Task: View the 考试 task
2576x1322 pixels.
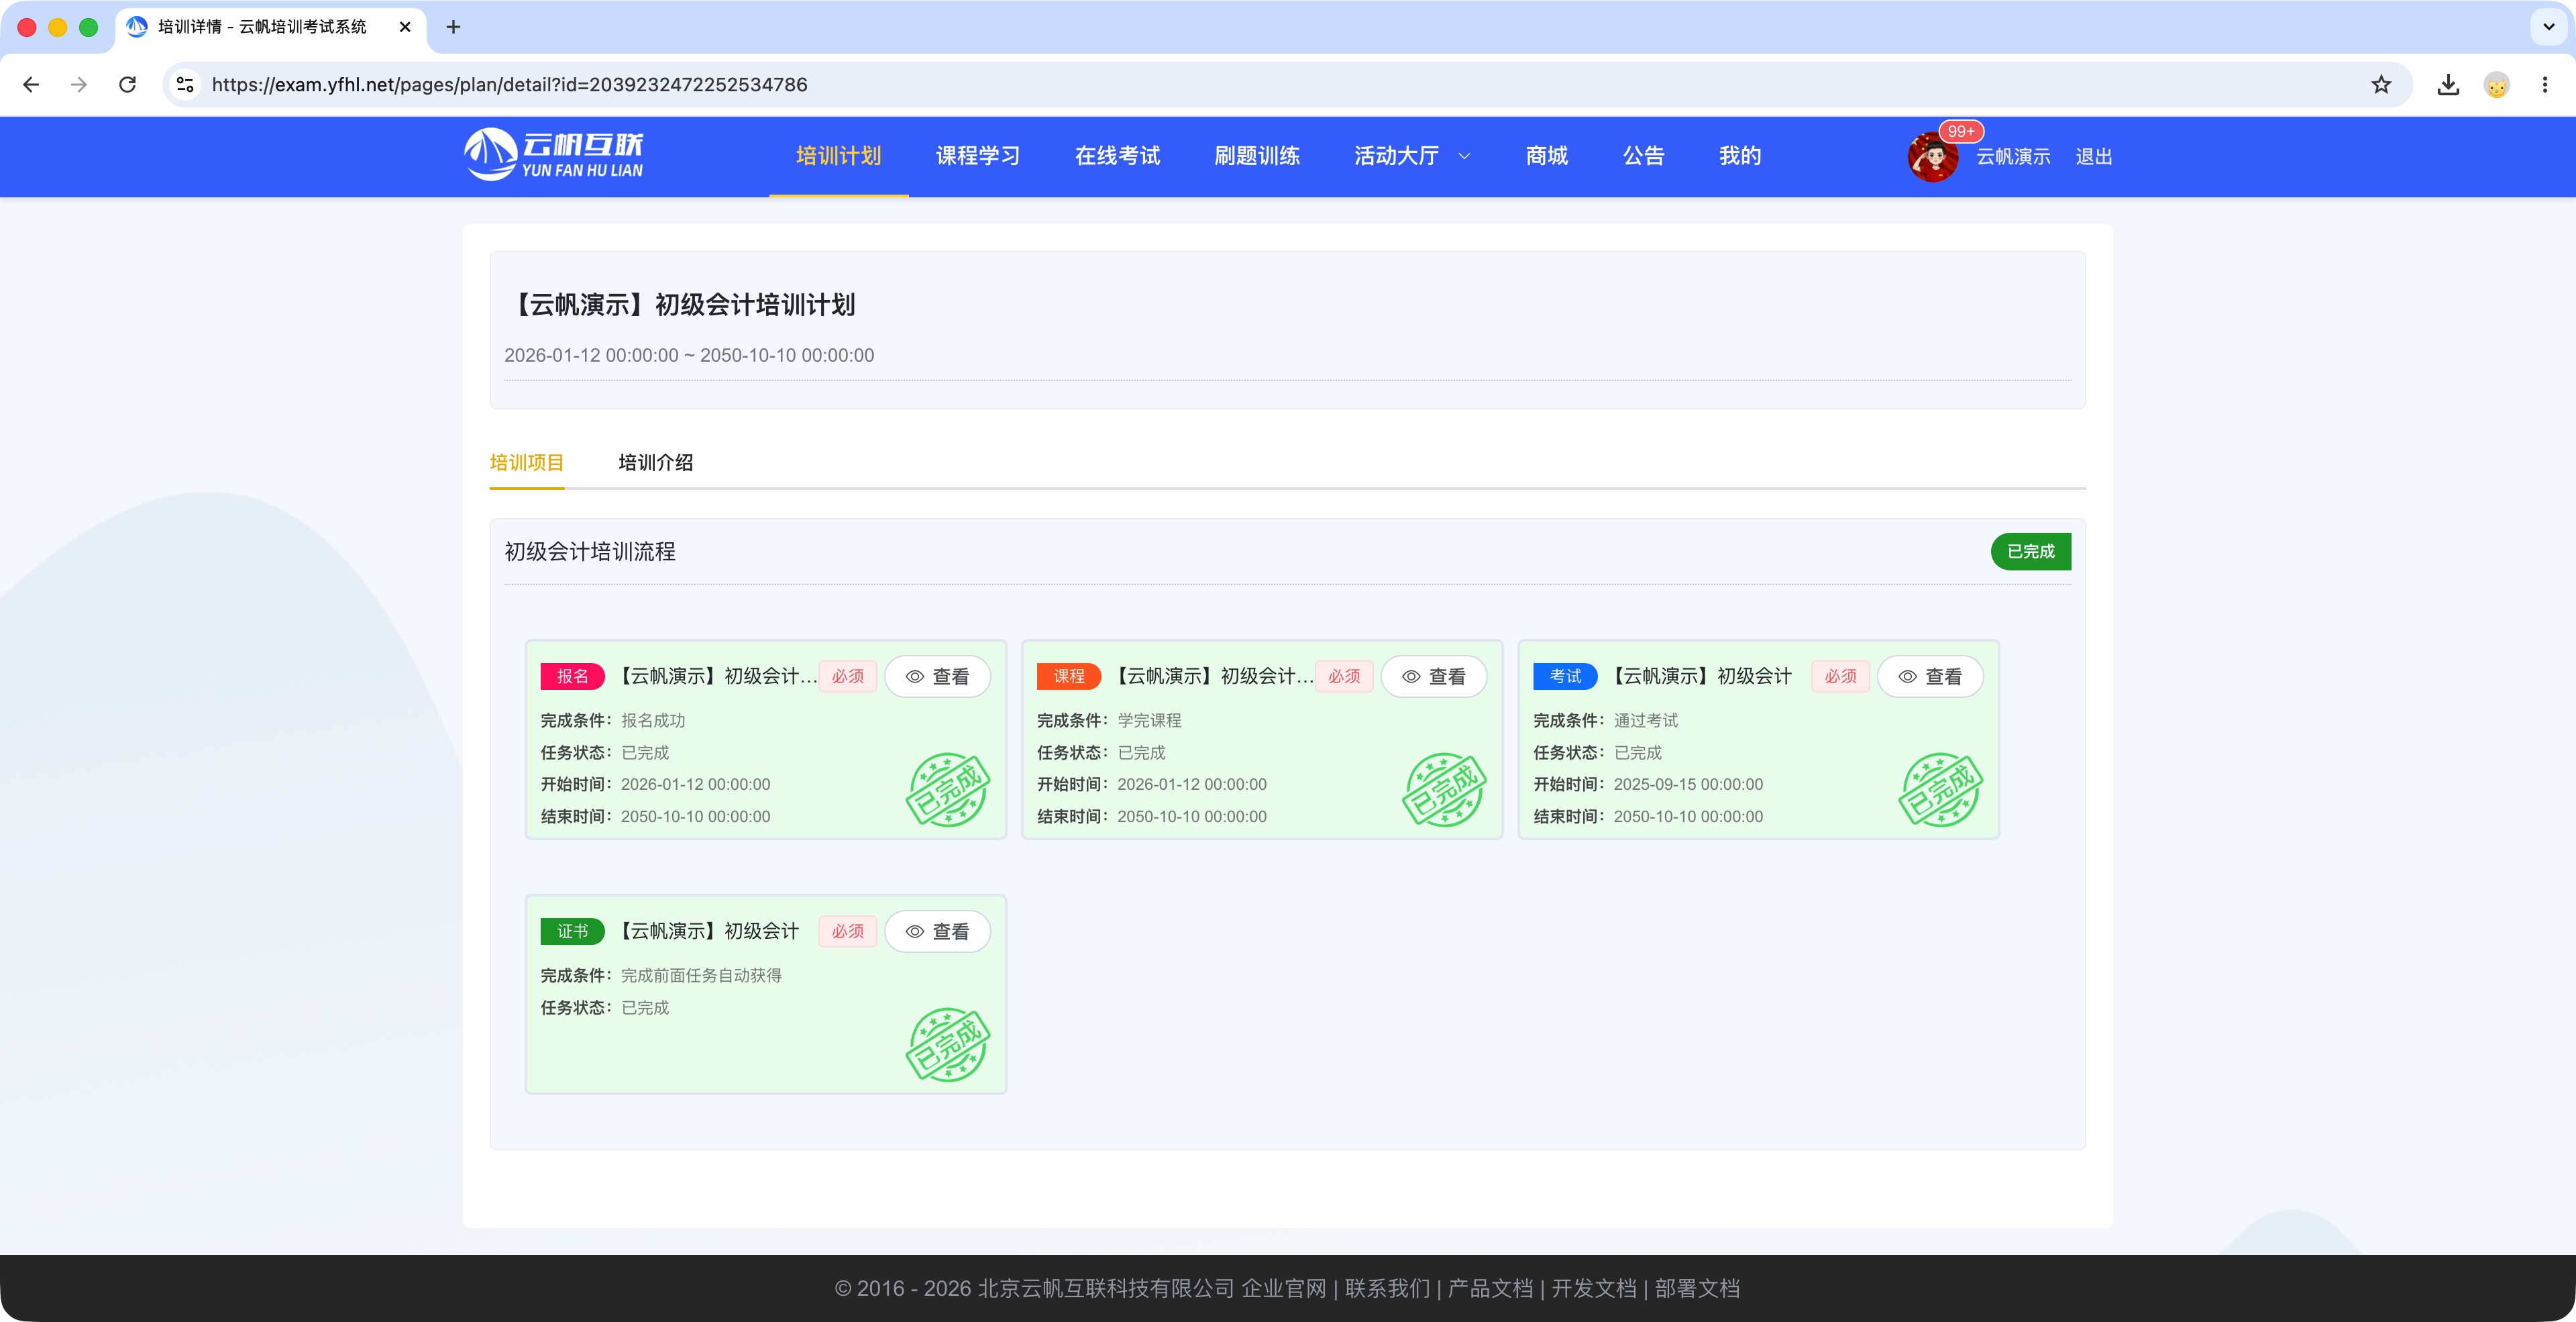Action: point(1929,677)
